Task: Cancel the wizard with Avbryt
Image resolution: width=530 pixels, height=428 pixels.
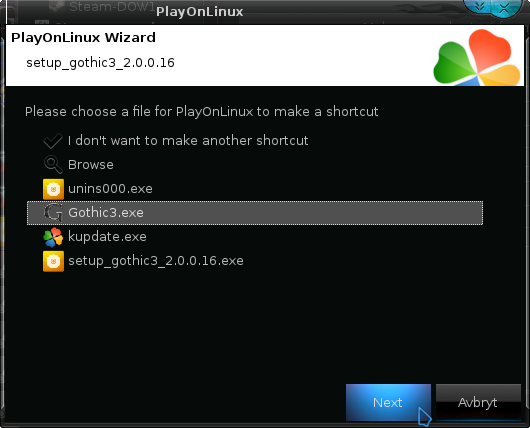Action: tap(478, 402)
